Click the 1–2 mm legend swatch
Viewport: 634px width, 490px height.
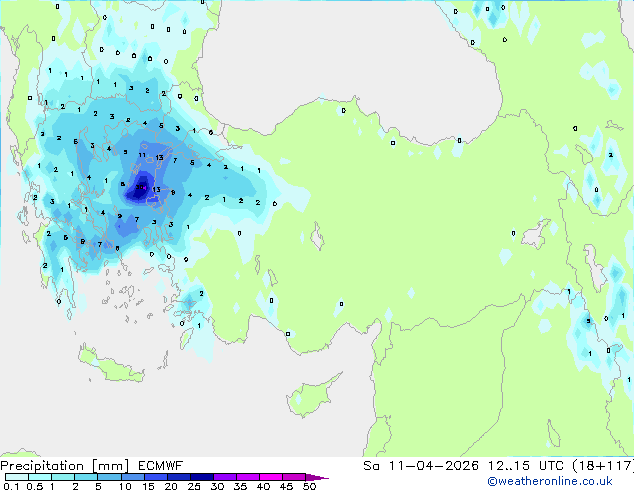[x=63, y=477]
